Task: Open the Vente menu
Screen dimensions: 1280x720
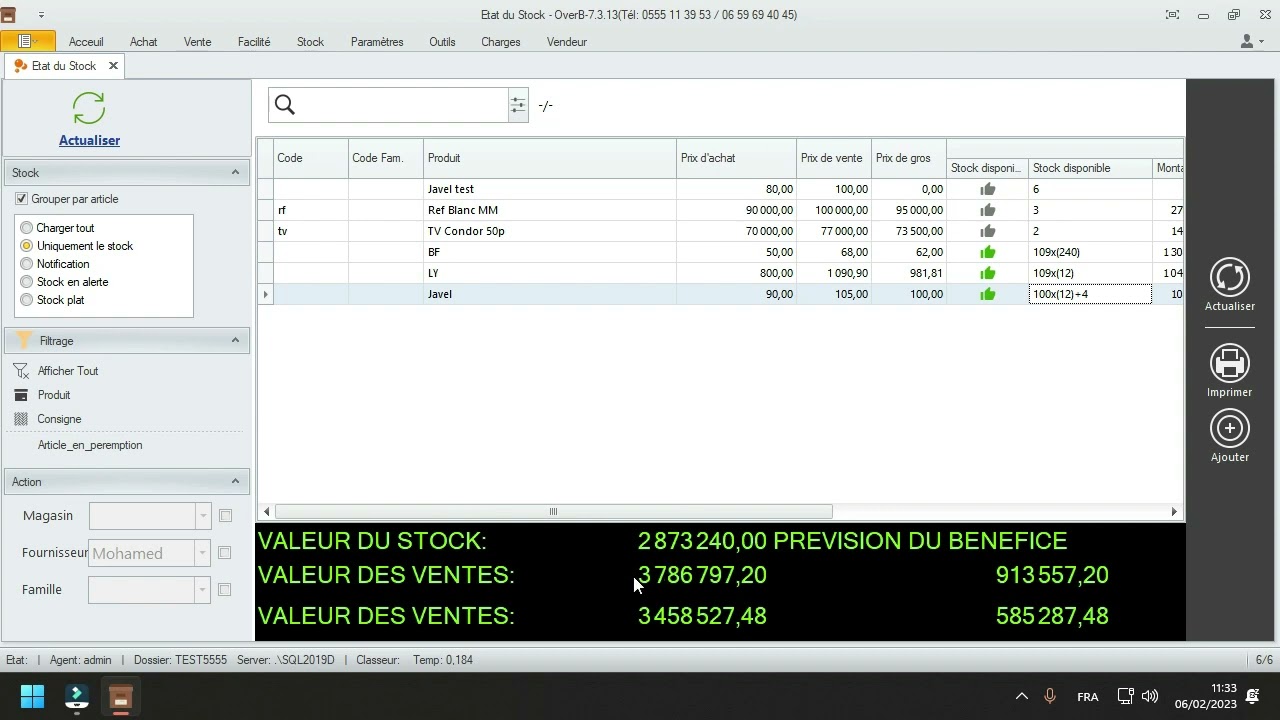Action: pyautogui.click(x=197, y=42)
